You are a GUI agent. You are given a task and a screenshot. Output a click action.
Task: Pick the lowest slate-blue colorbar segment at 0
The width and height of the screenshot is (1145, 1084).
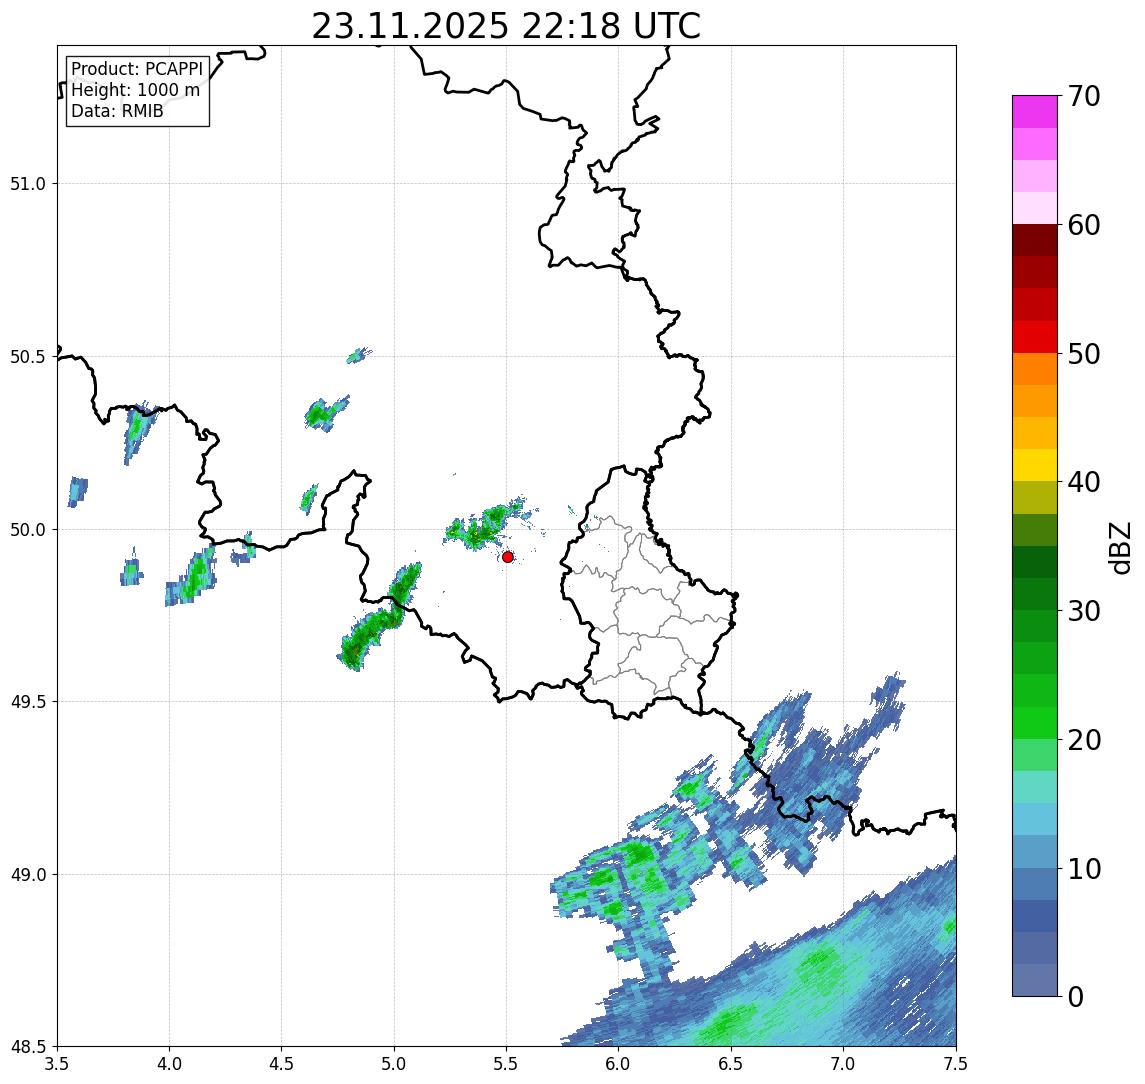tap(1035, 980)
